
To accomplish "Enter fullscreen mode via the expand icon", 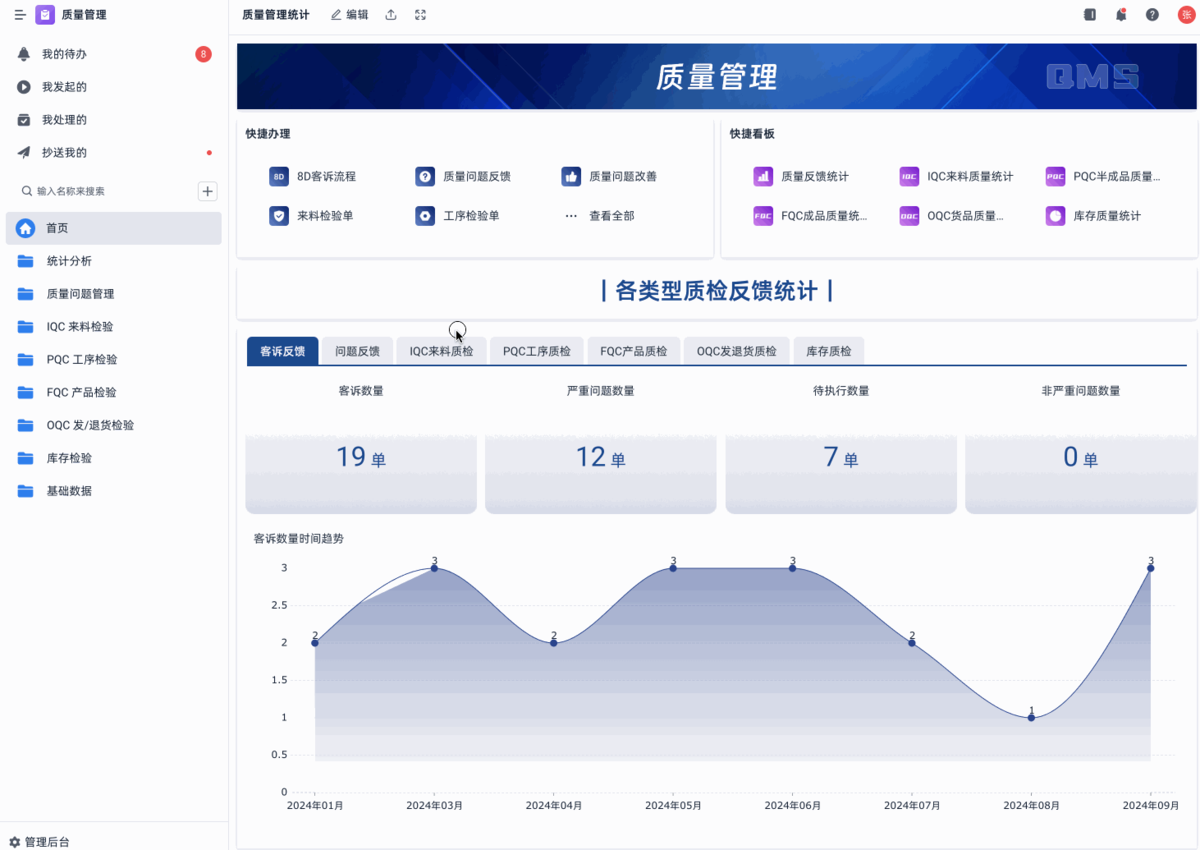I will click(x=420, y=15).
